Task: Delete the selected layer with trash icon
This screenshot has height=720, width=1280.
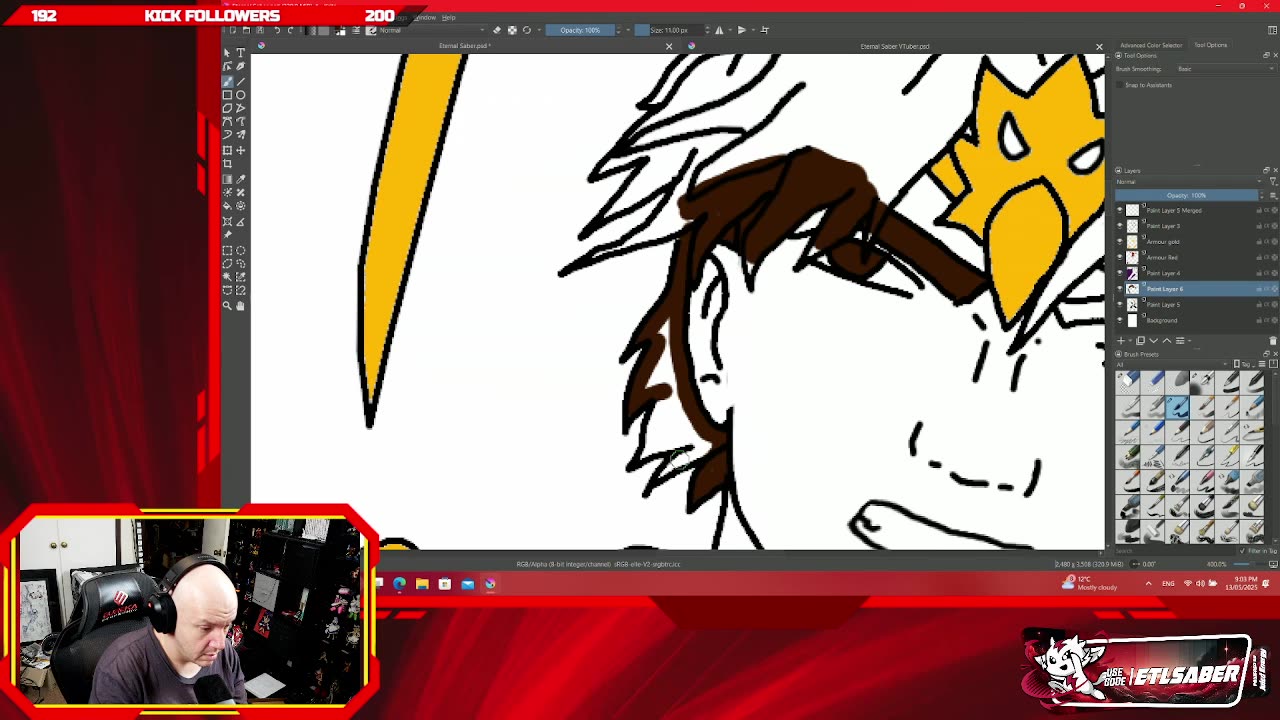Action: point(1273,340)
